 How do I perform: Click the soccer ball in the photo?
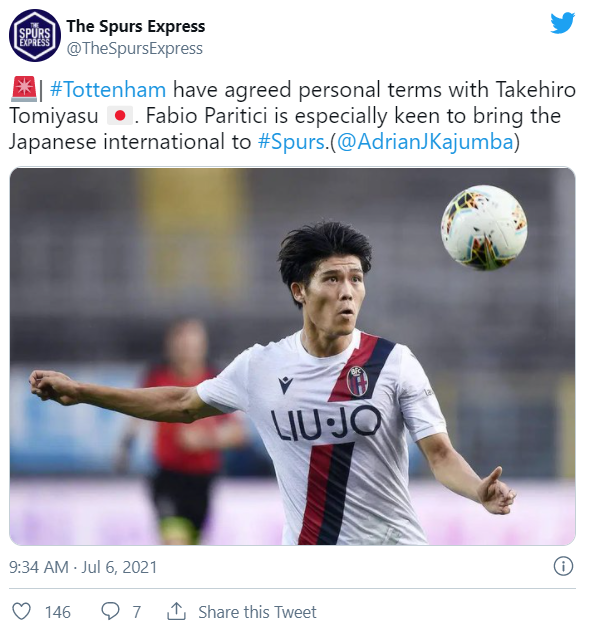(x=484, y=227)
